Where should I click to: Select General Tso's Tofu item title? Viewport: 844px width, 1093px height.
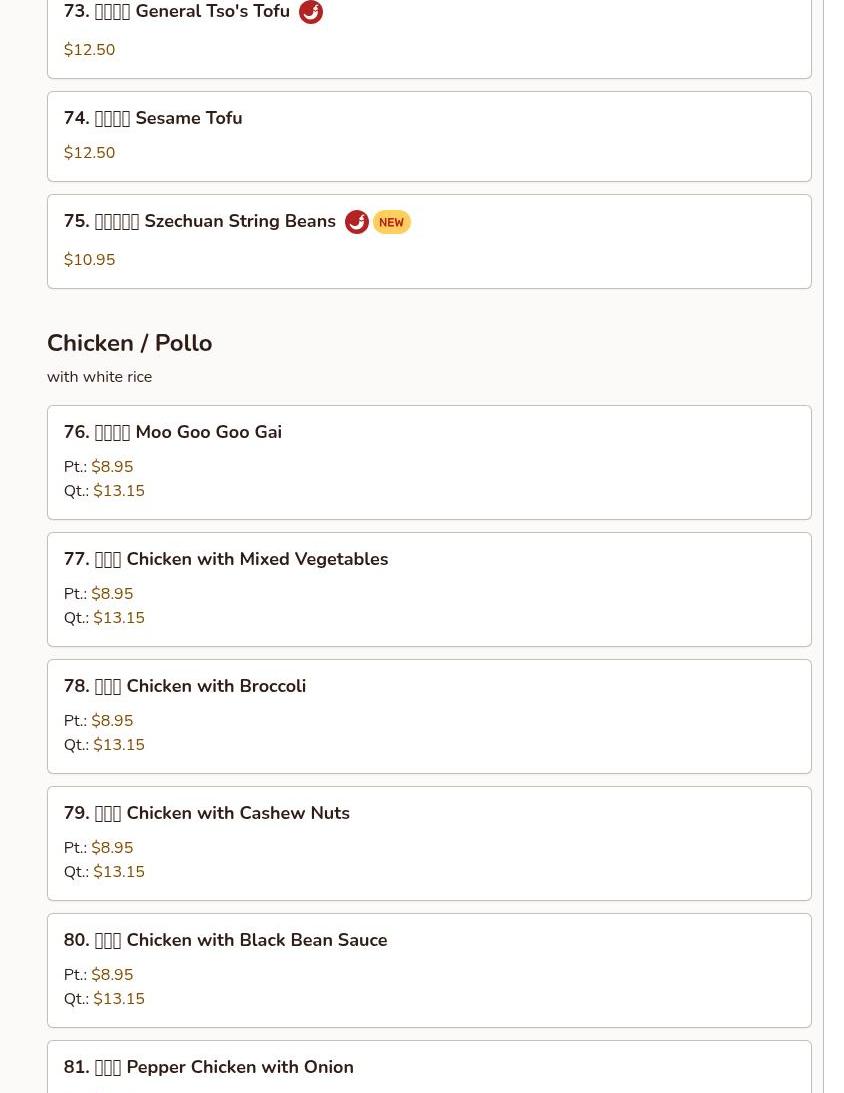click(x=176, y=11)
